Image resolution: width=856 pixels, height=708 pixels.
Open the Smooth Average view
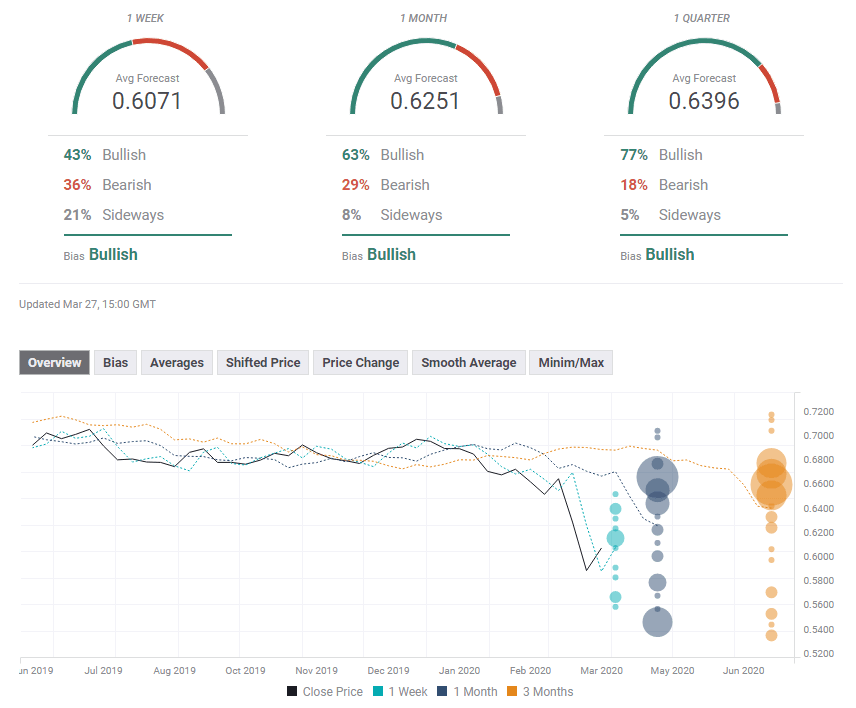click(x=468, y=362)
